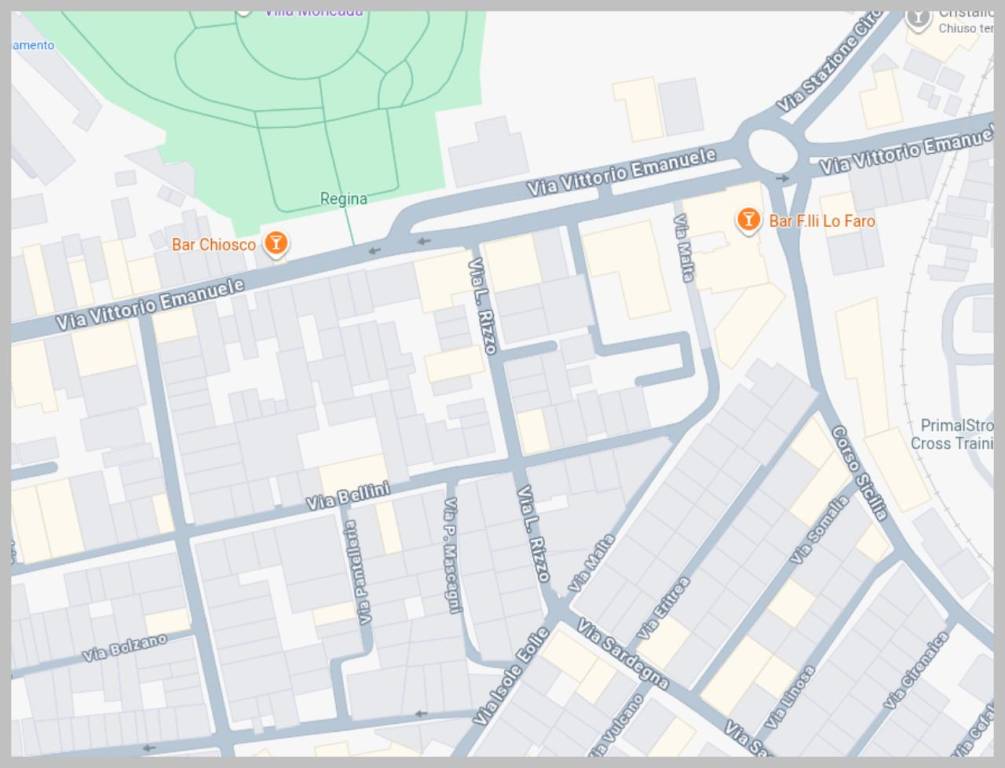The height and width of the screenshot is (768, 1005).
Task: Click the Bar Chiosco orange cocktail marker
Action: [x=276, y=244]
